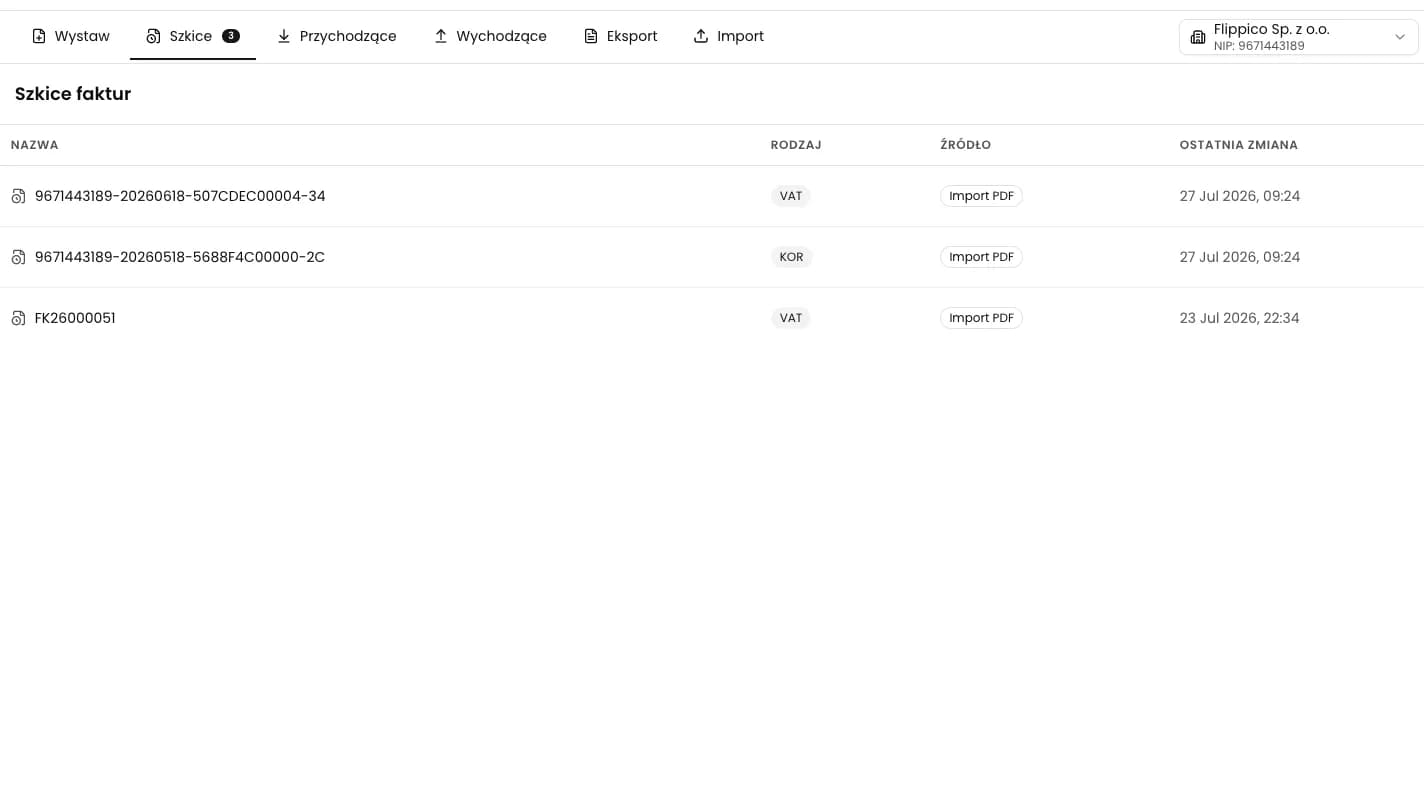Click the VAT badge of draft FK26000051
The image size is (1424, 806).
coord(791,318)
